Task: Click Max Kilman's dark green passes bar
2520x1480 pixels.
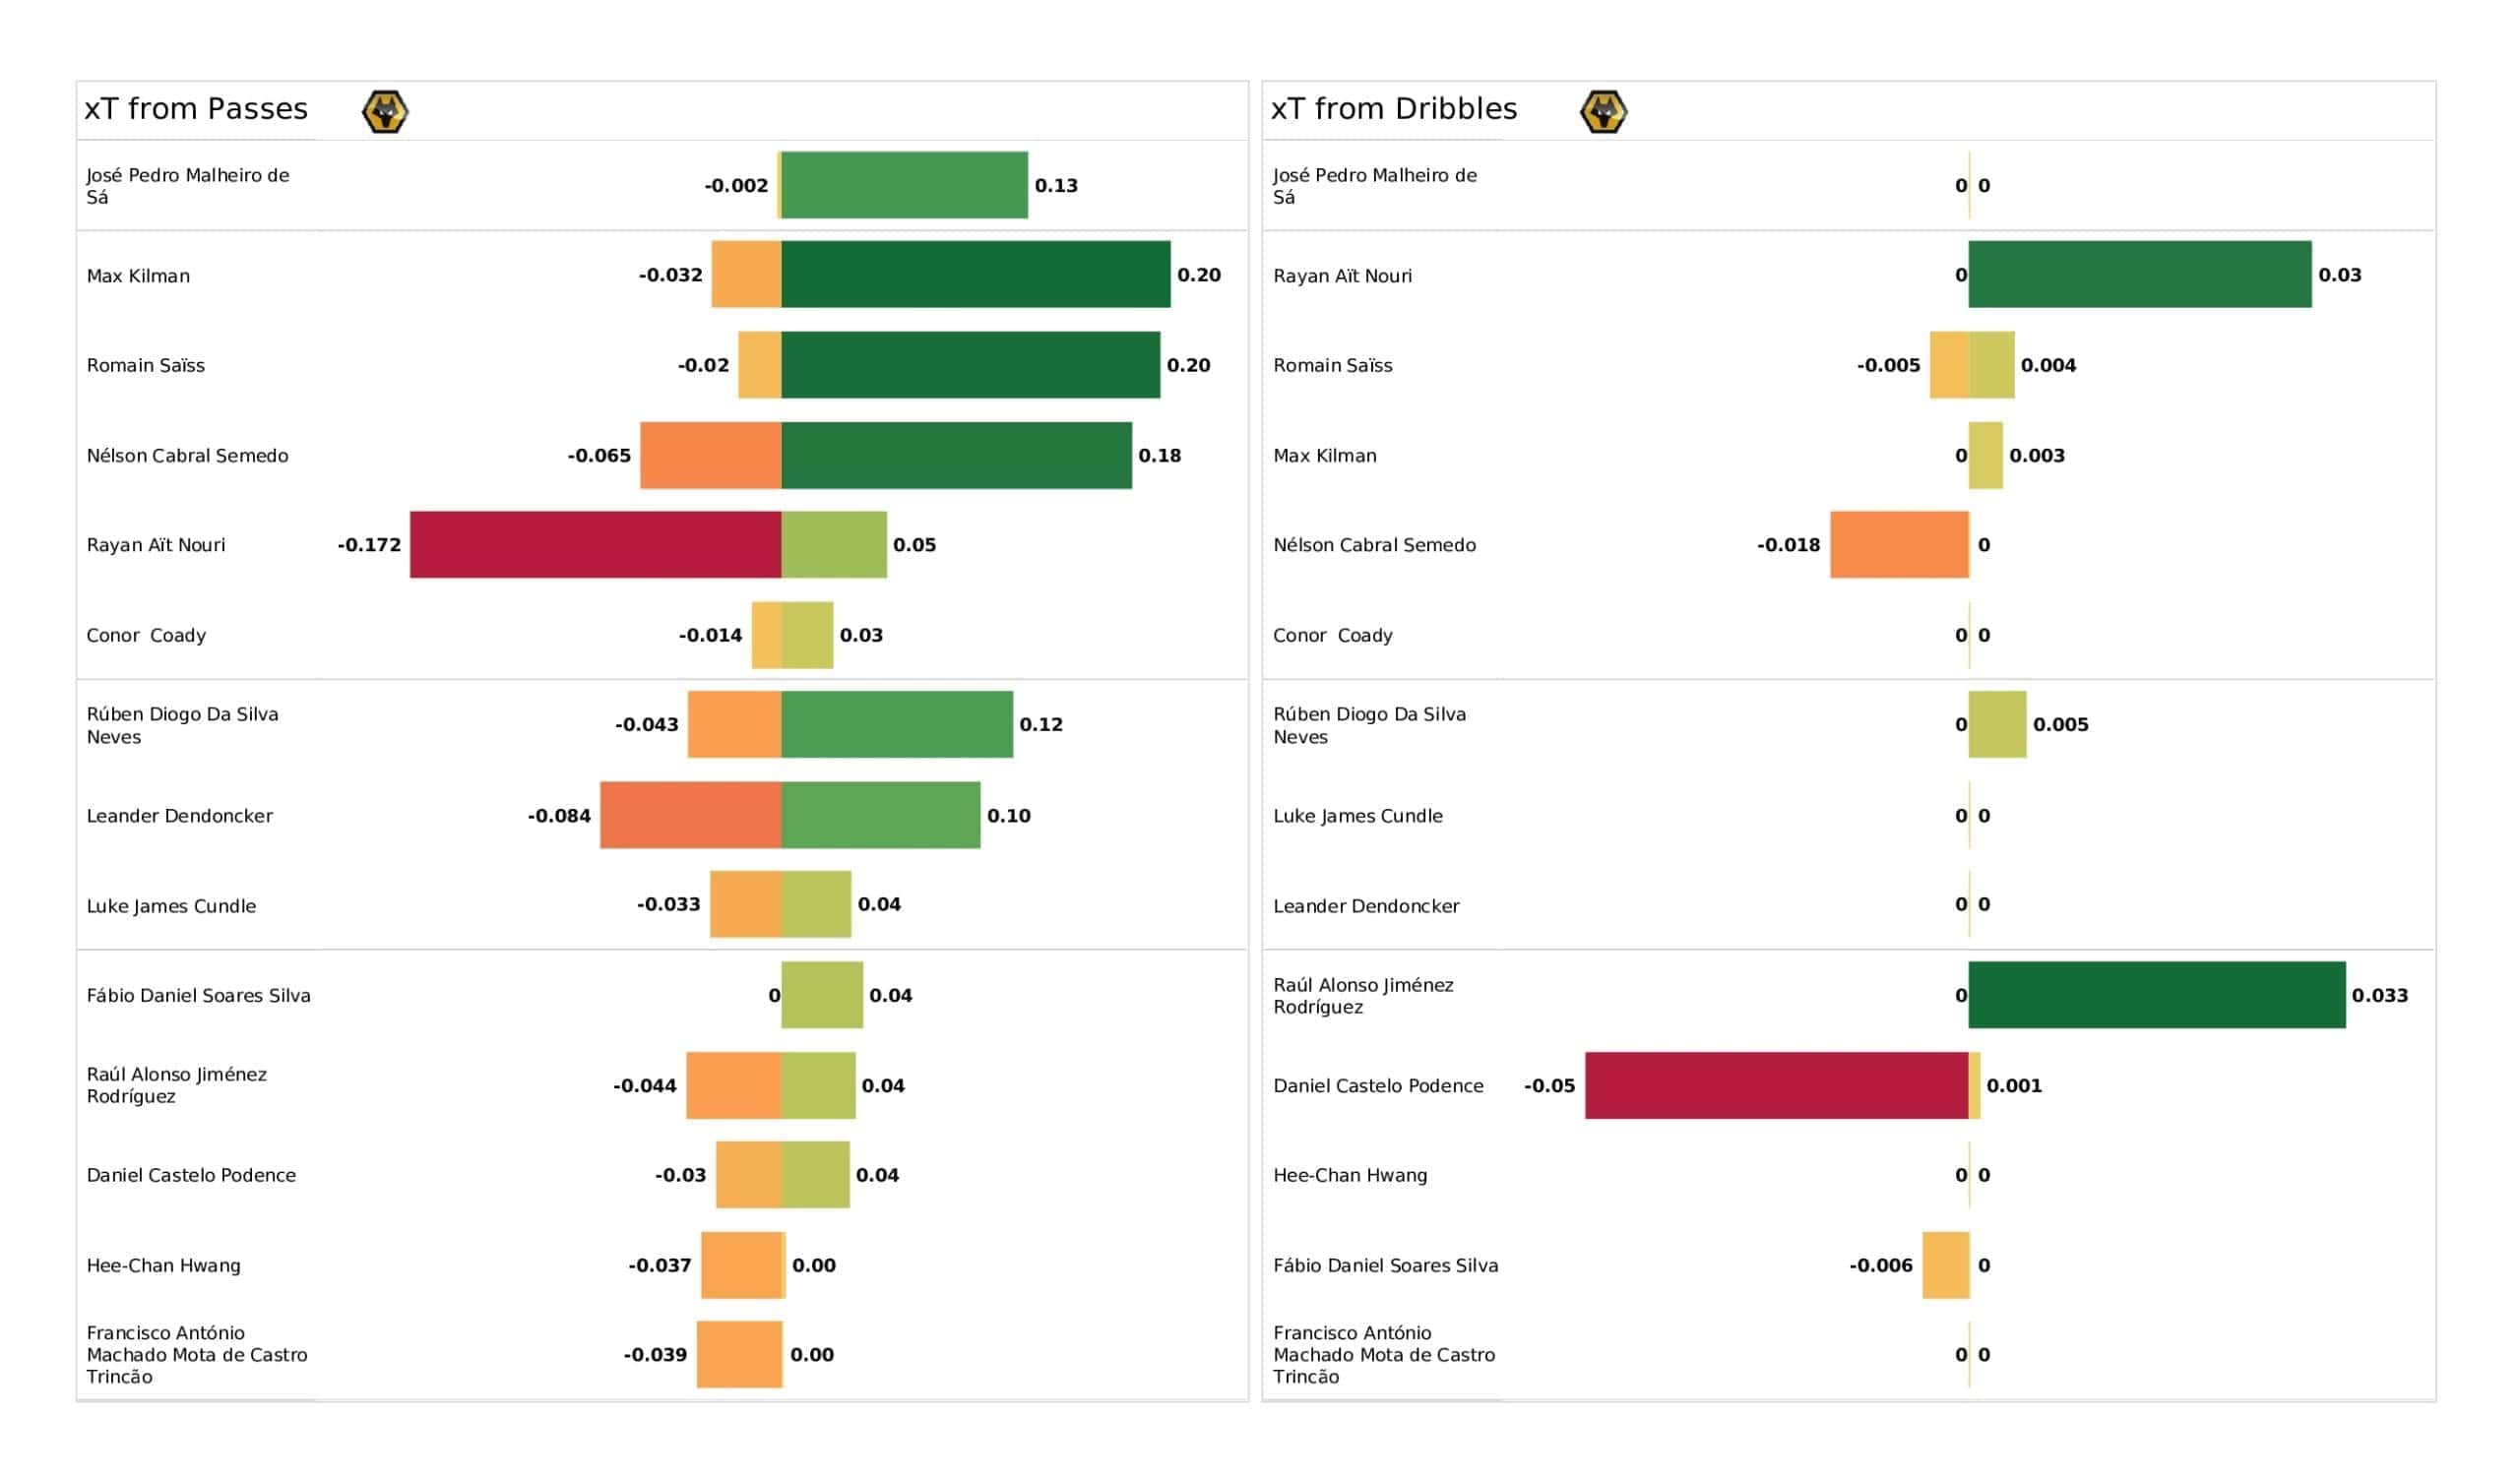Action: (x=975, y=274)
